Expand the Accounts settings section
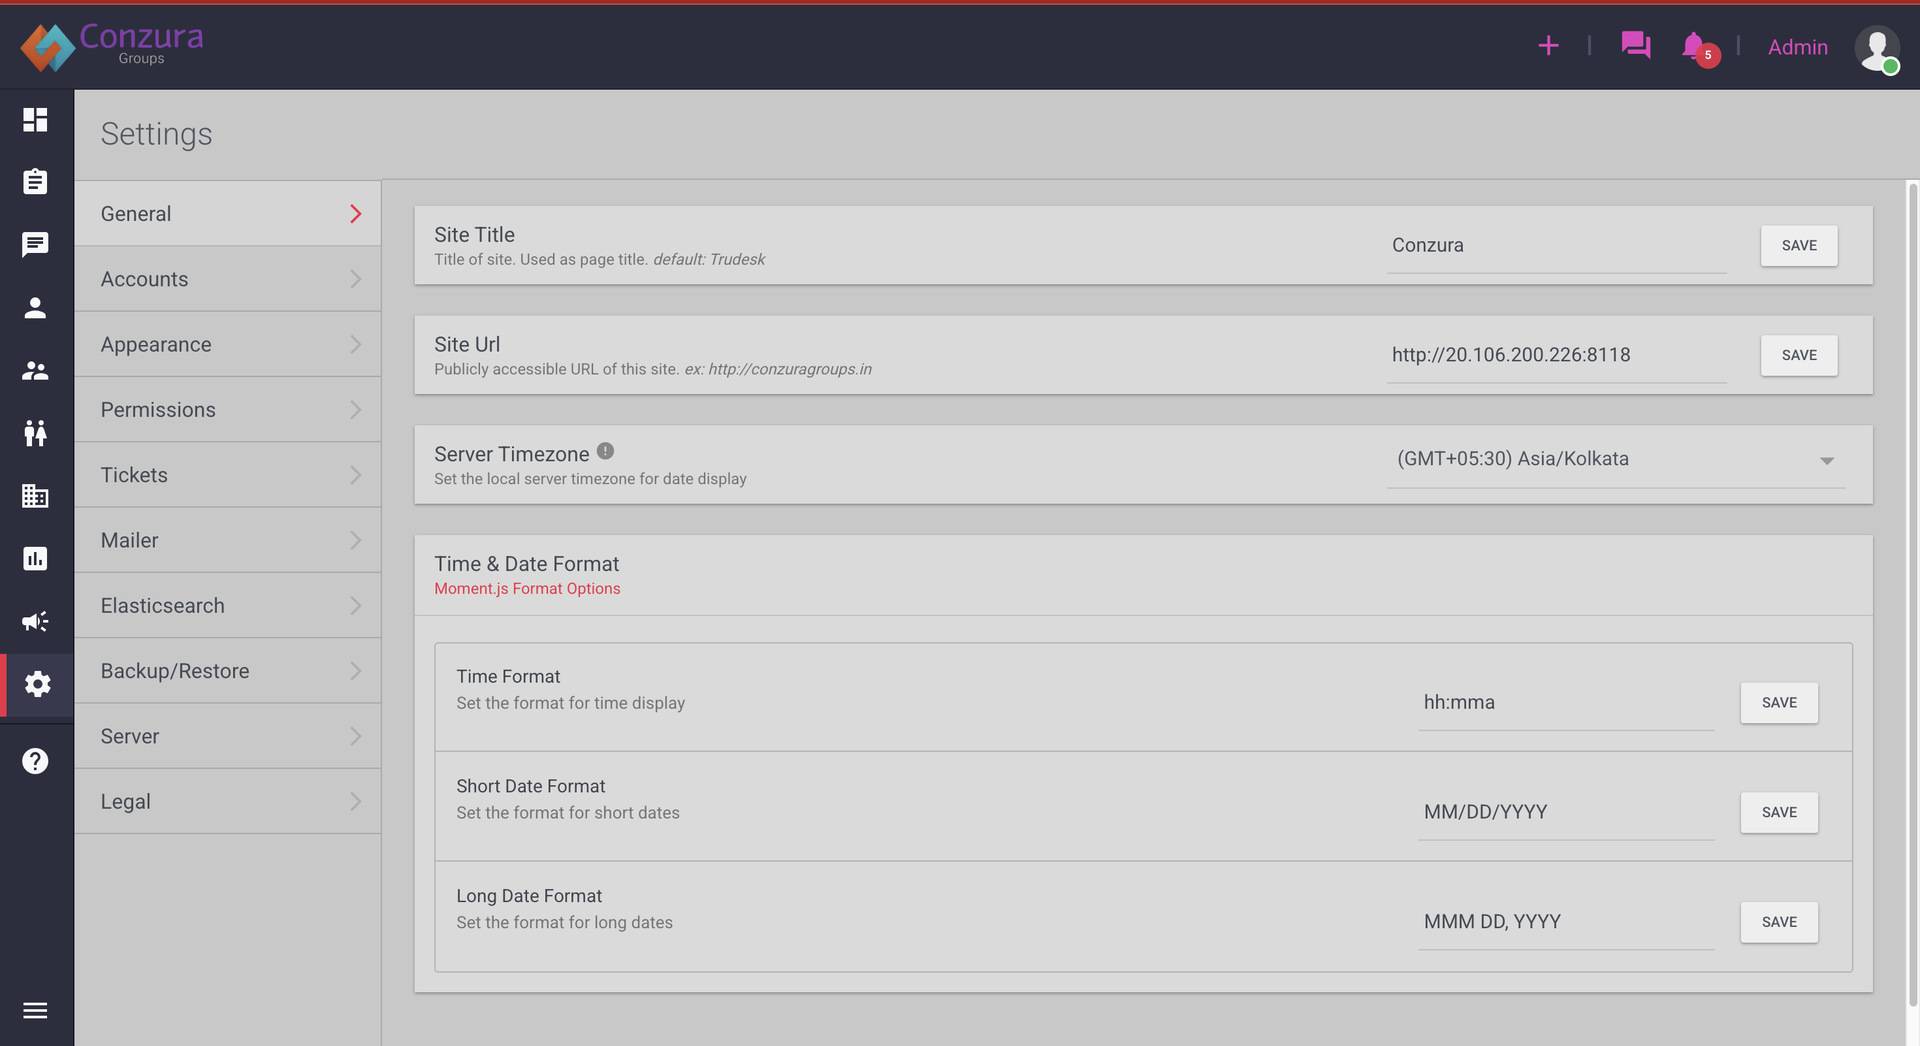 point(227,278)
